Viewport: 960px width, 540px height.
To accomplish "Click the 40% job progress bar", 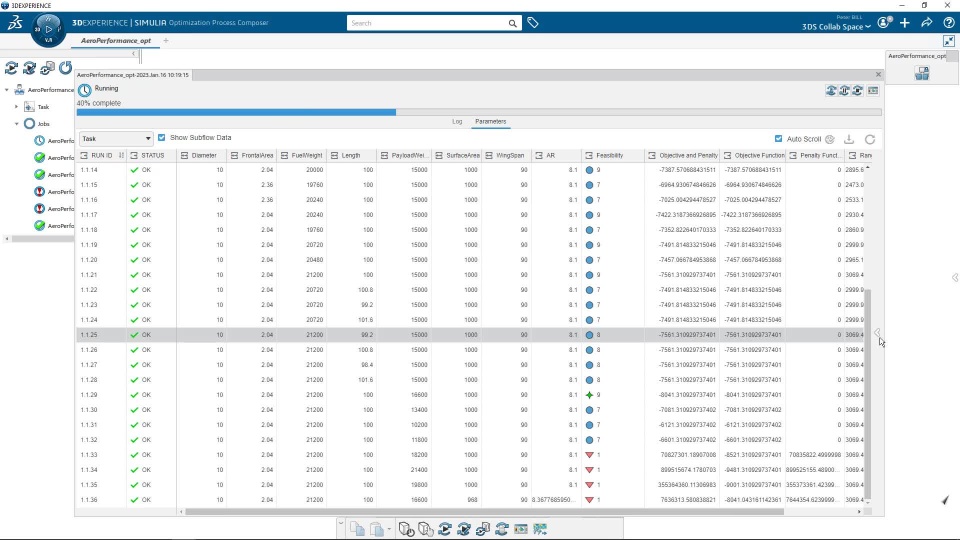I will coord(479,112).
